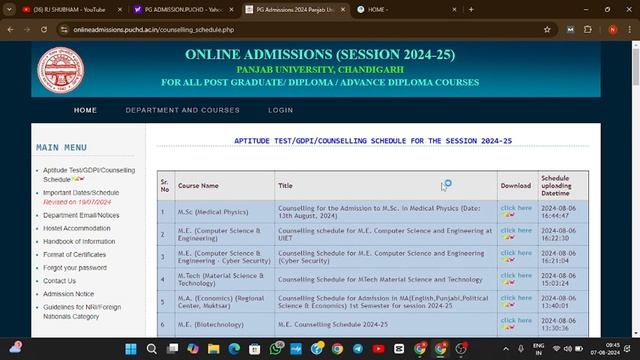The height and width of the screenshot is (360, 640).
Task: Click 'click here' for M.A. (Economics) Muktsar row
Action: 516,298
